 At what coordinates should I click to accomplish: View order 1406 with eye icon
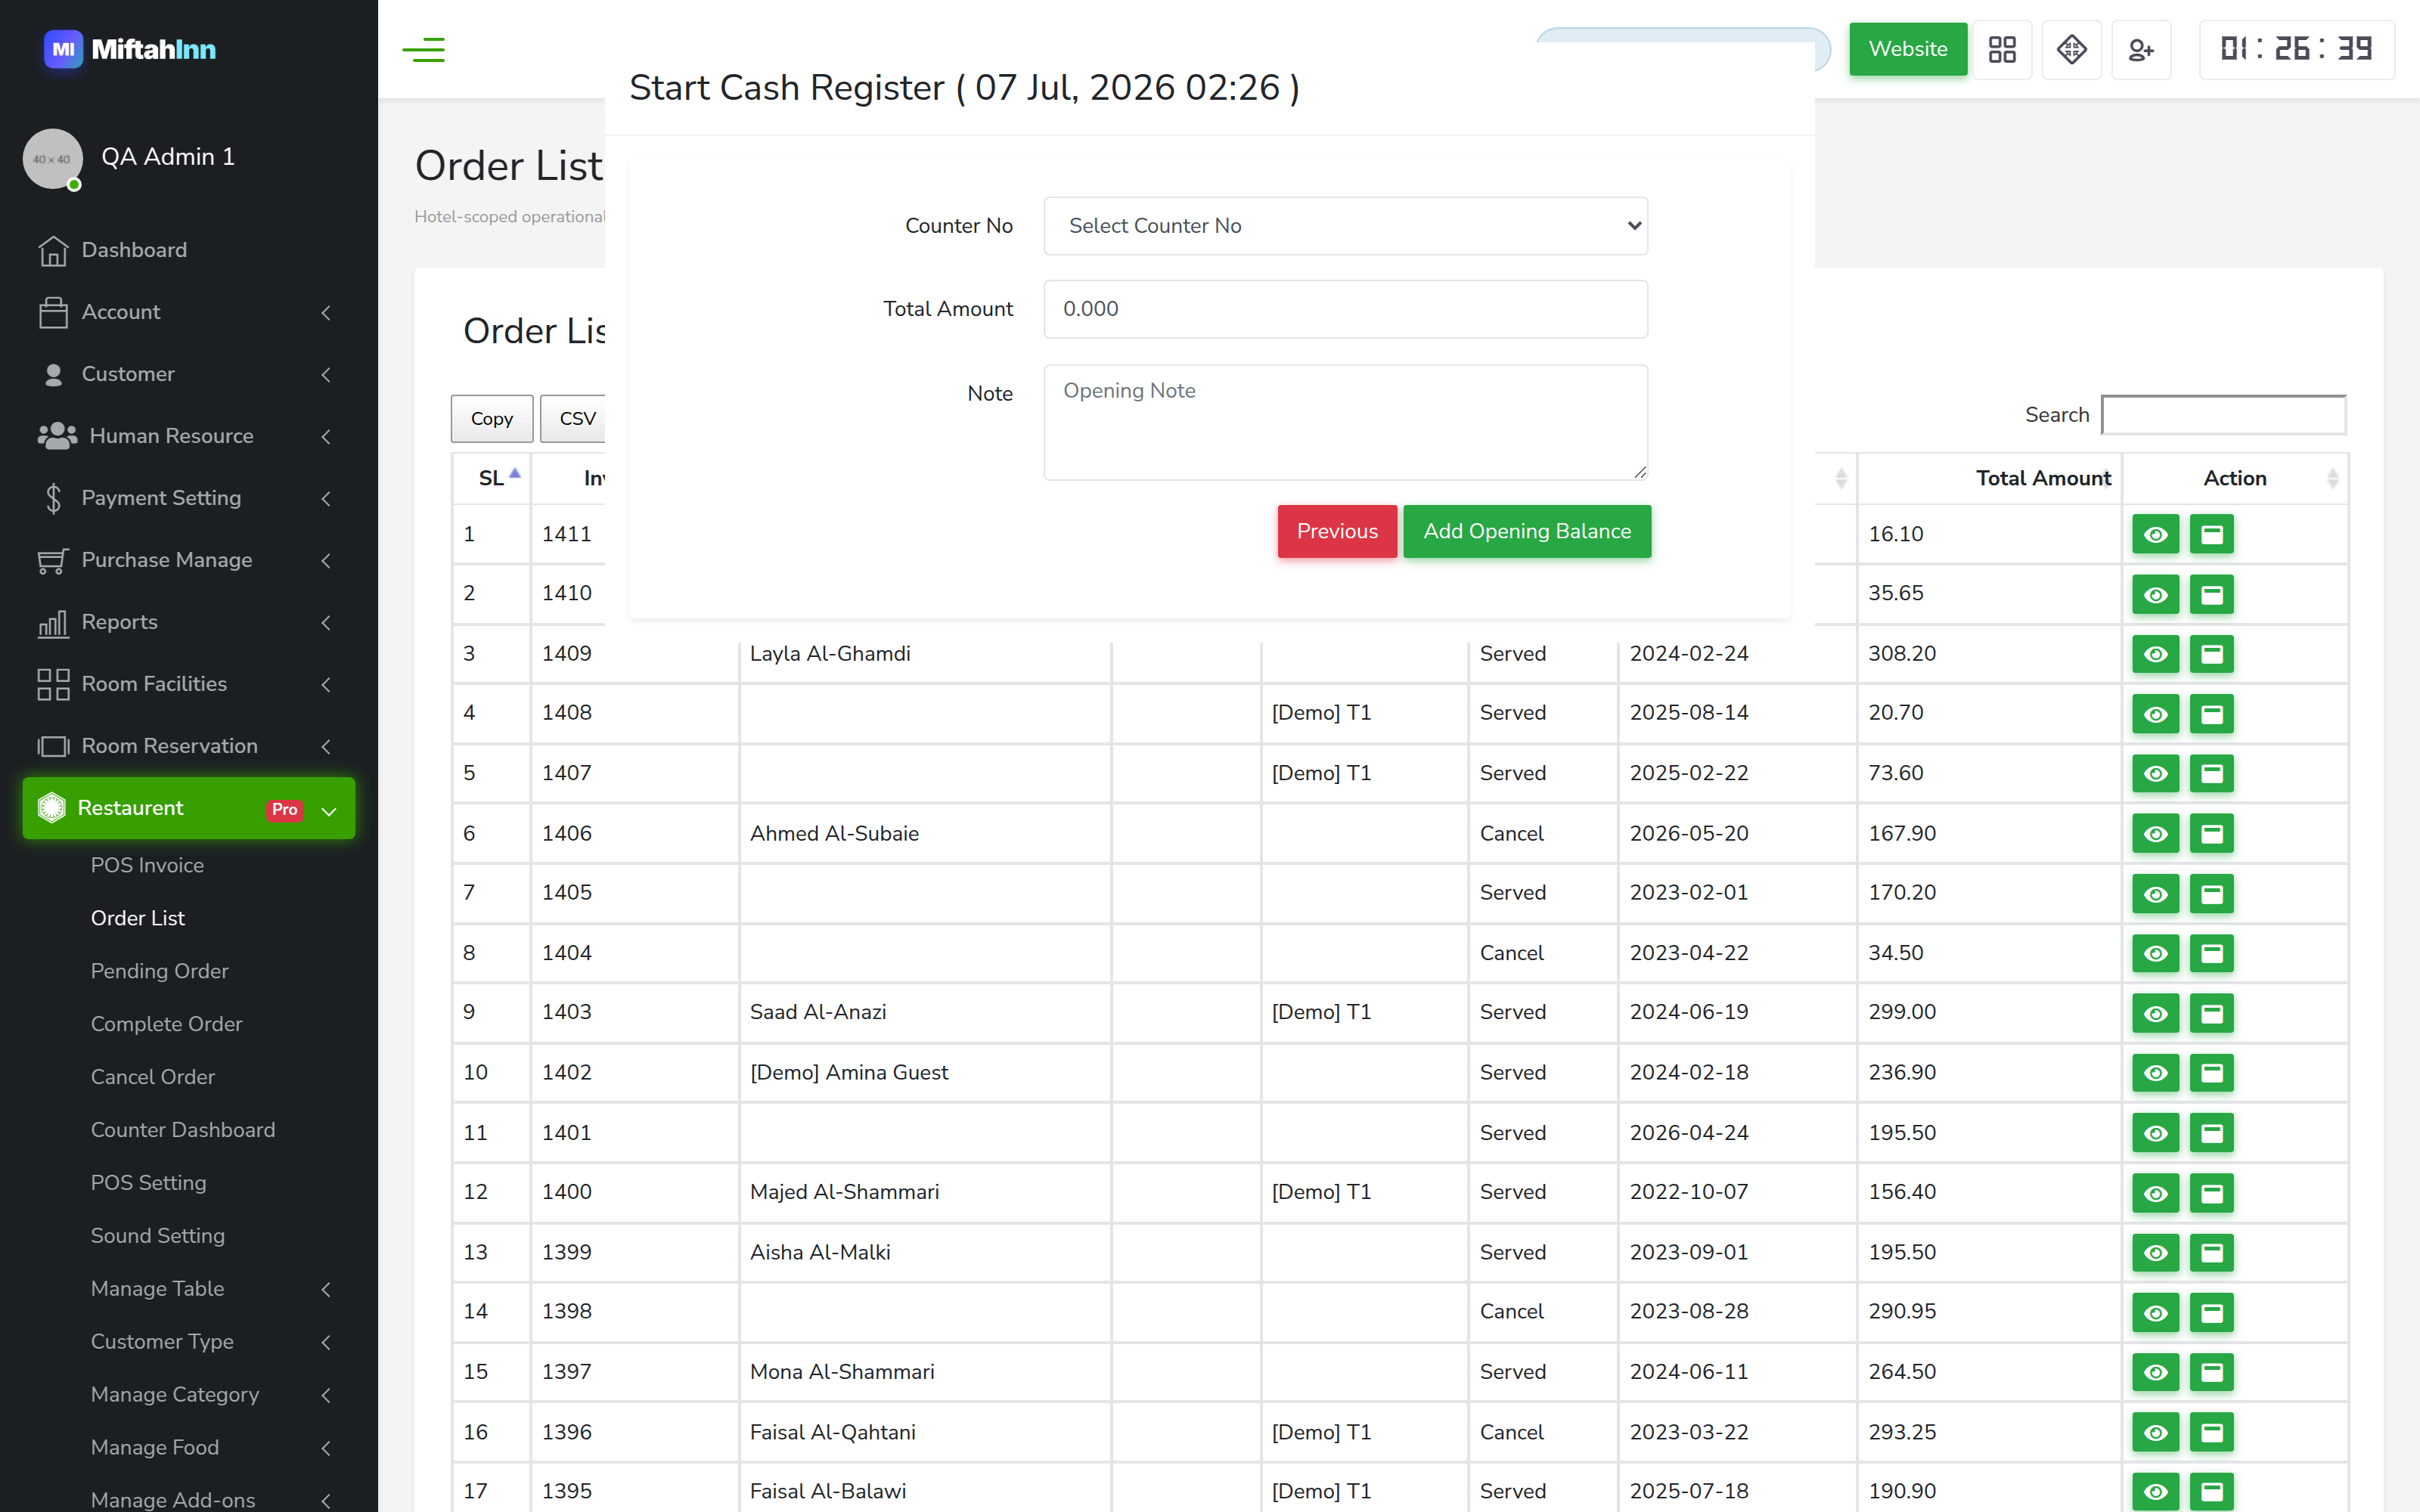(2155, 833)
